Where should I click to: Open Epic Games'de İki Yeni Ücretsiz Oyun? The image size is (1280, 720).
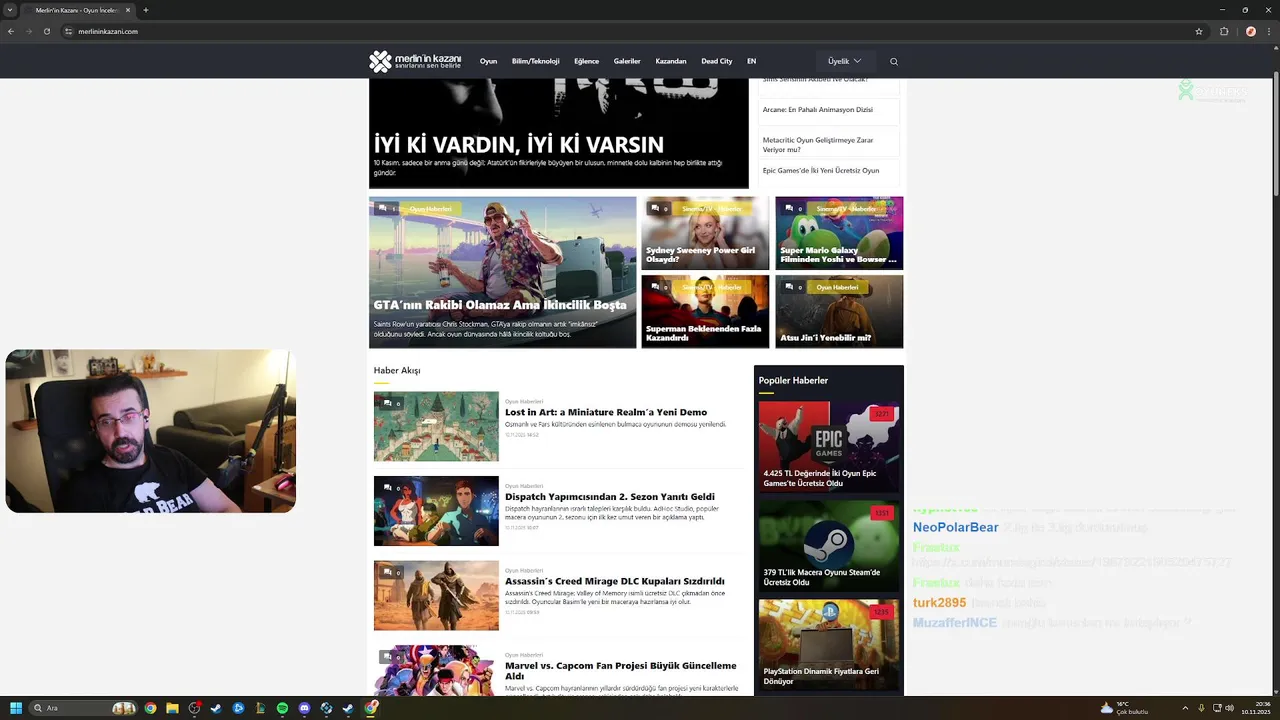[821, 171]
